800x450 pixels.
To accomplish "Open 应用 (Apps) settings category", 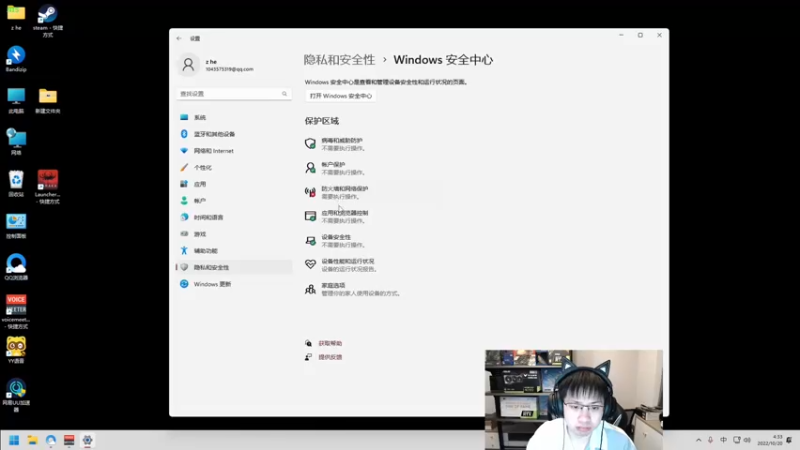I will pos(234,184).
